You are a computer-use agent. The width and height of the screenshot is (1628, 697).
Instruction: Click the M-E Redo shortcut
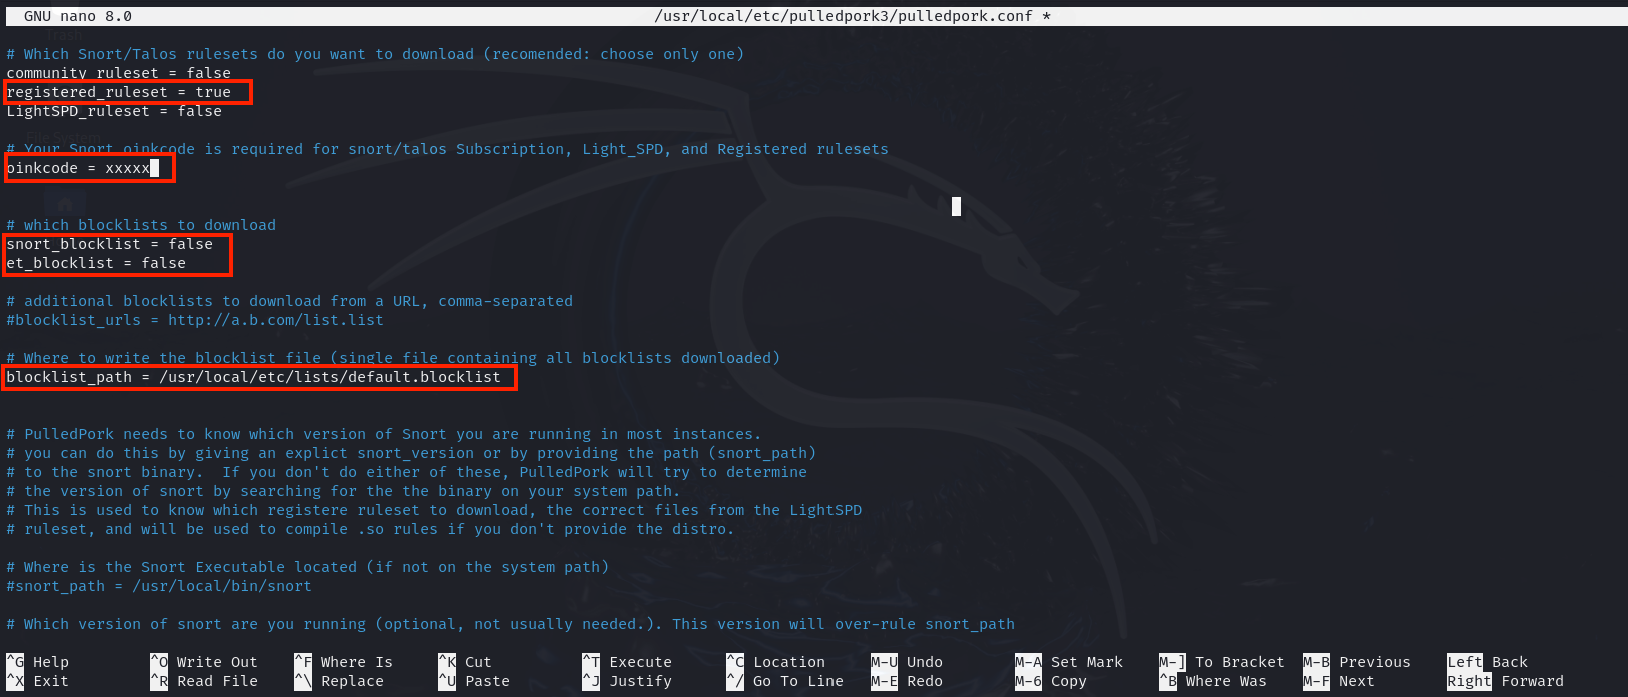click(x=907, y=681)
